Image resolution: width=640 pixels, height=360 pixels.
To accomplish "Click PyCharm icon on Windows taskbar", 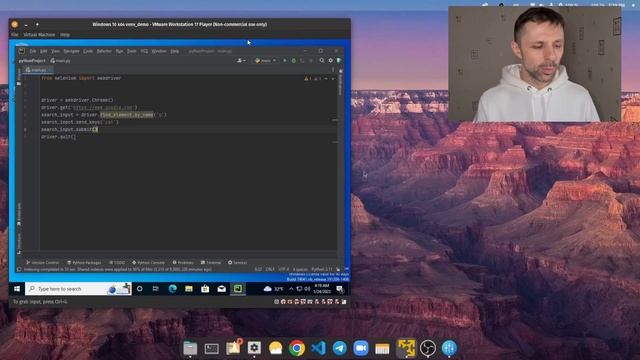I will pos(238,289).
